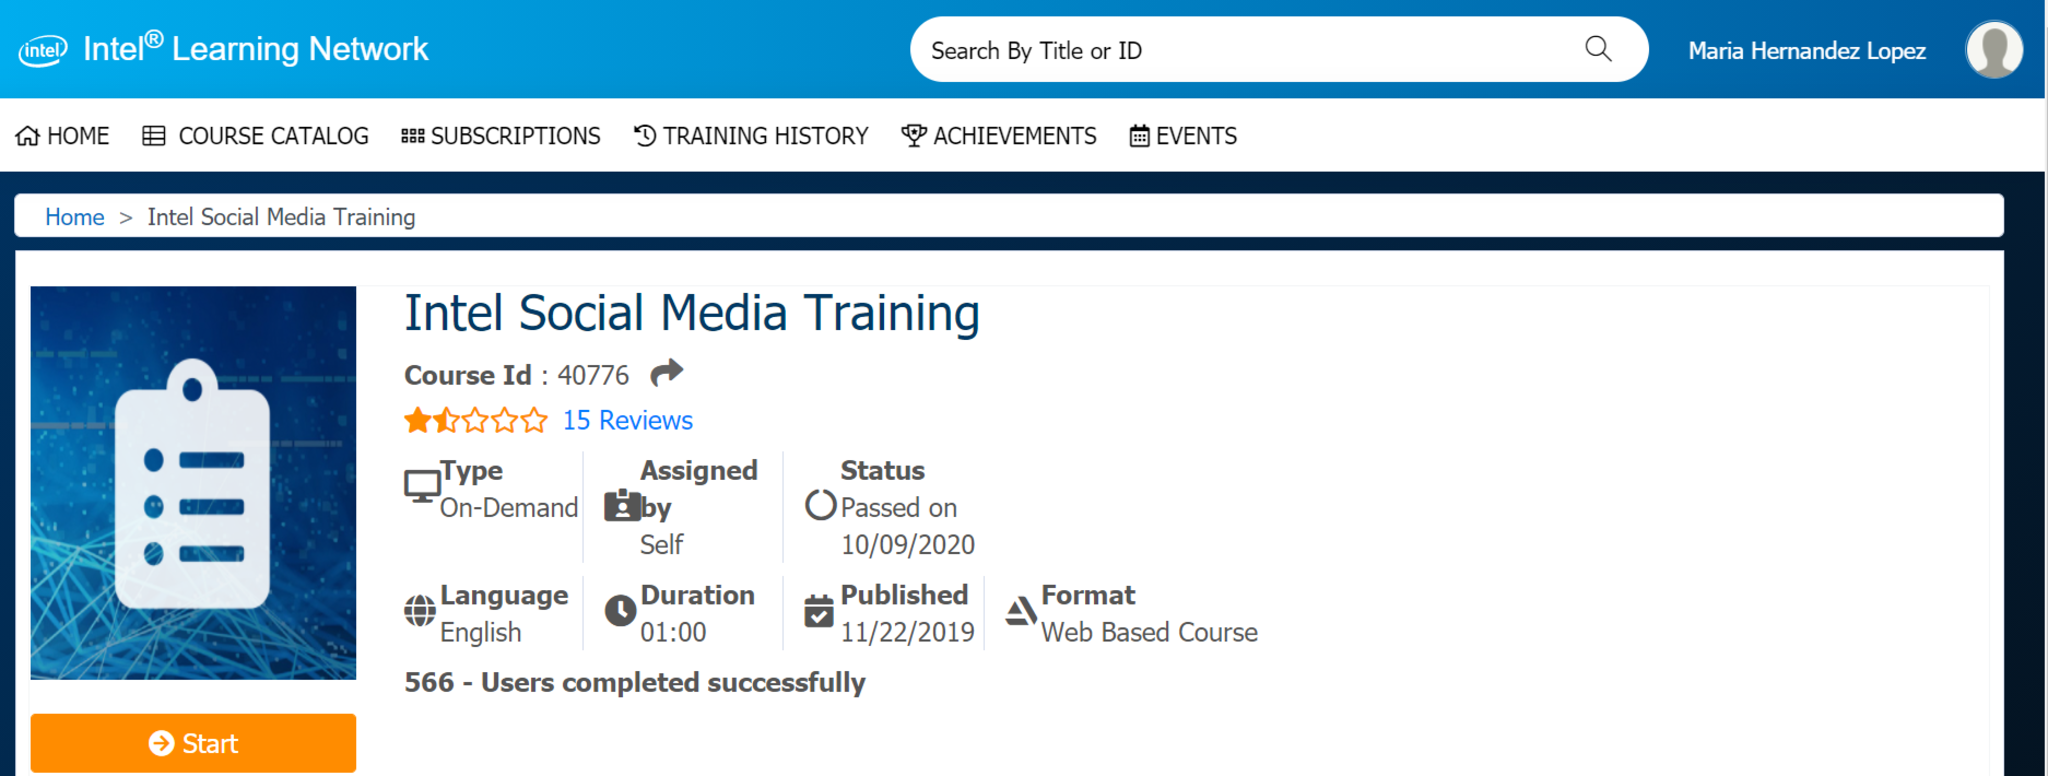2048x776 pixels.
Task: Open SUBSCRIPTIONS in navigation bar
Action: [500, 136]
